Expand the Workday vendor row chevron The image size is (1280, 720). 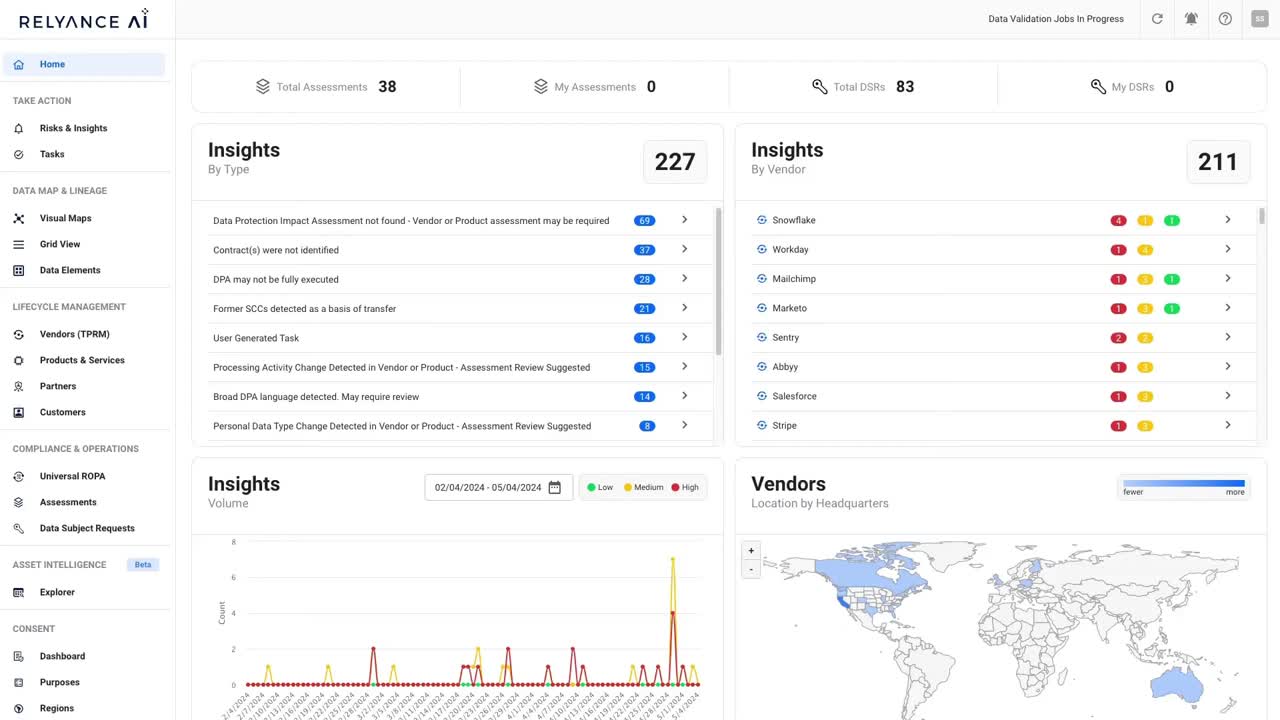point(1227,249)
